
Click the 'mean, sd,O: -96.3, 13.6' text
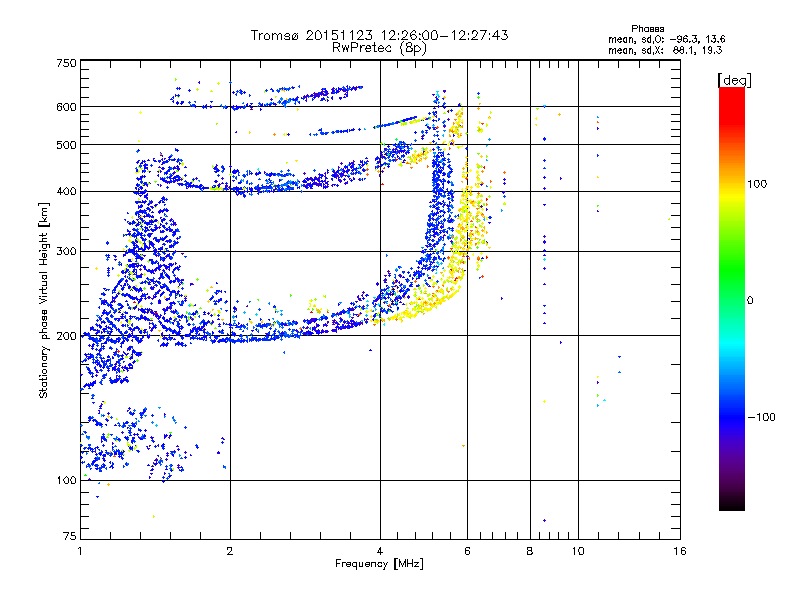[x=666, y=39]
